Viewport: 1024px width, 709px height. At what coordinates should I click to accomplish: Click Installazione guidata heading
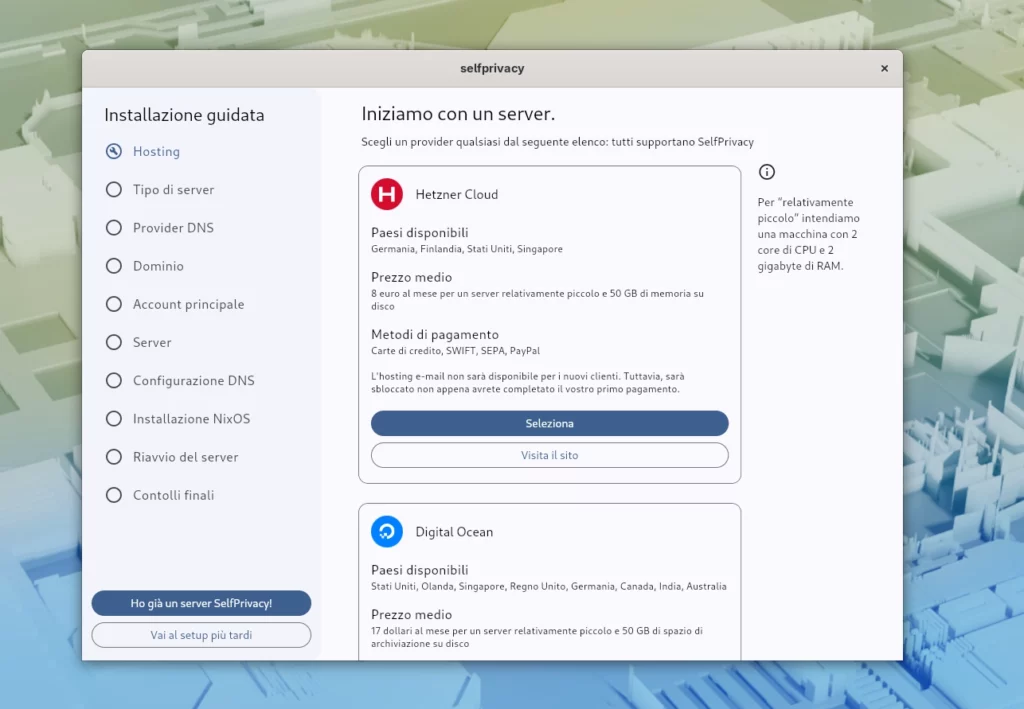pos(184,116)
